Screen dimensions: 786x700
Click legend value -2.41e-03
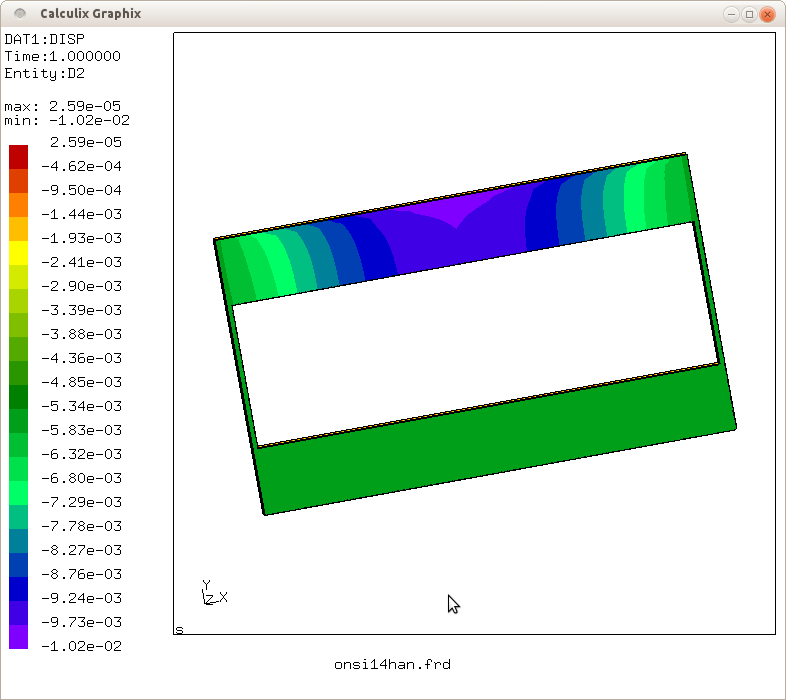tap(81, 262)
